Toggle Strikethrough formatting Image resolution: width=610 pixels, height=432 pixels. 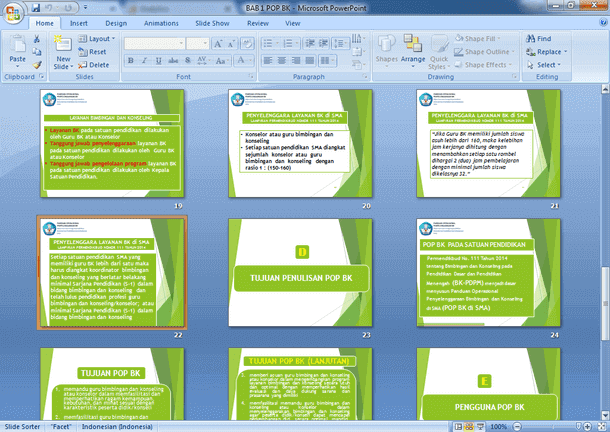[173, 60]
